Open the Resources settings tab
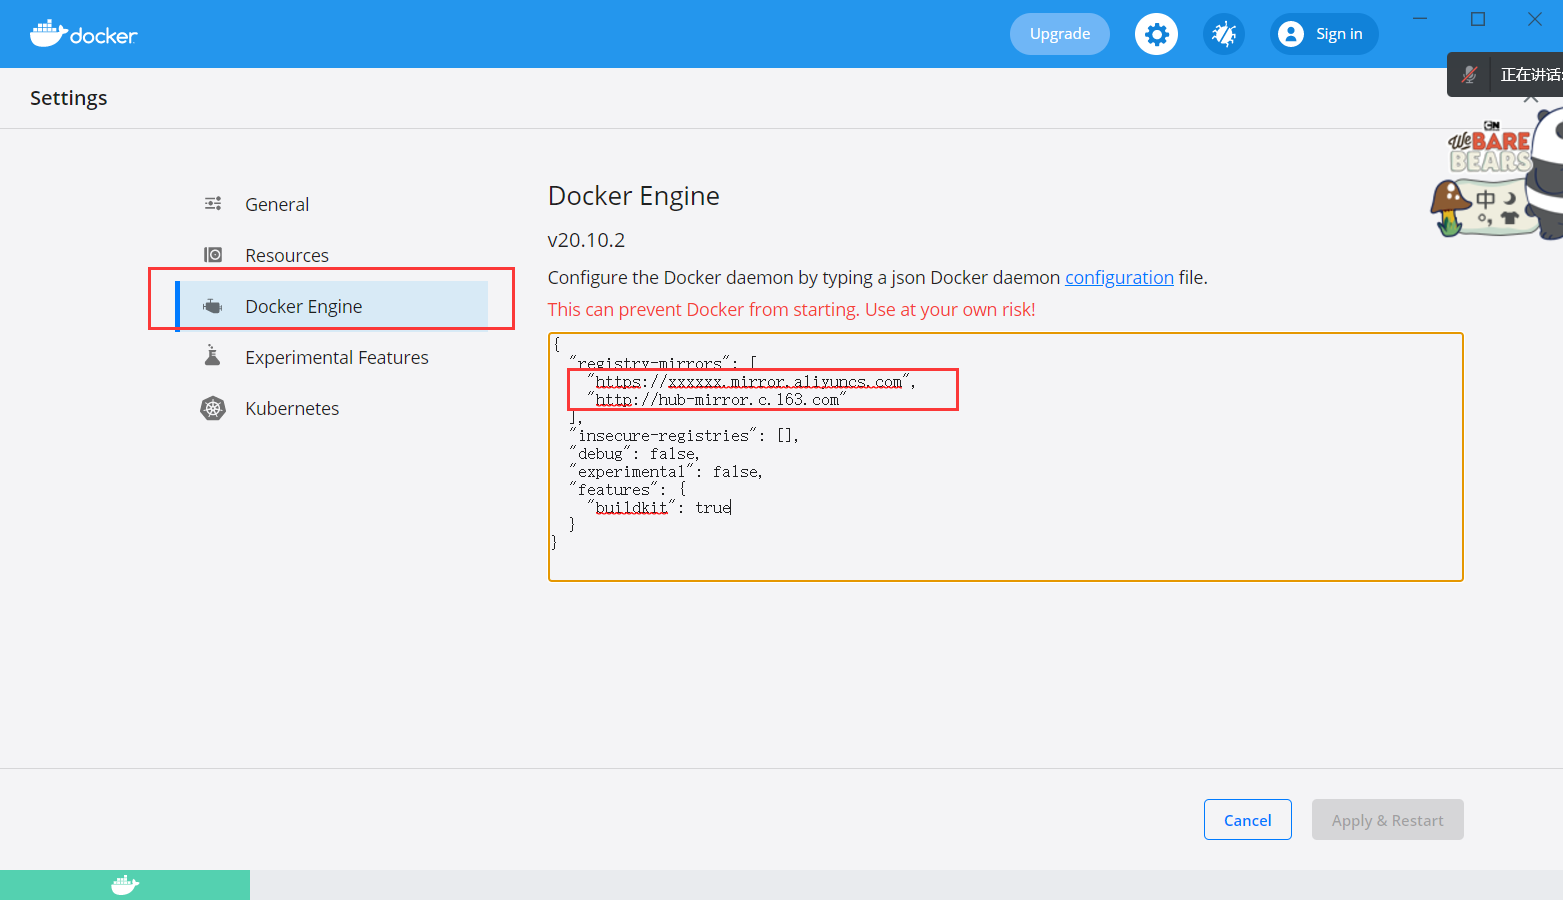 point(287,255)
